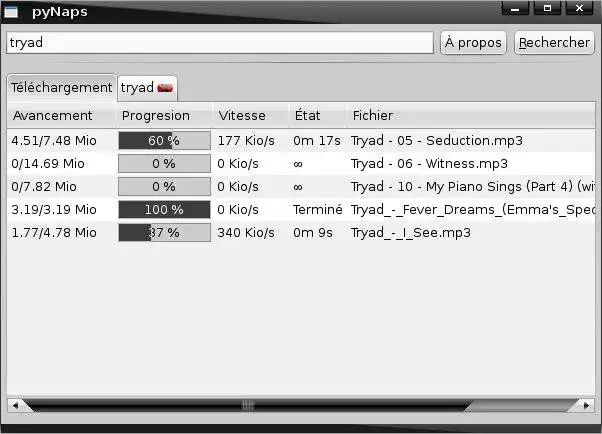Screen dimensions: 602x434
Task: Sort by the Progresion column header
Action: [x=164, y=116]
